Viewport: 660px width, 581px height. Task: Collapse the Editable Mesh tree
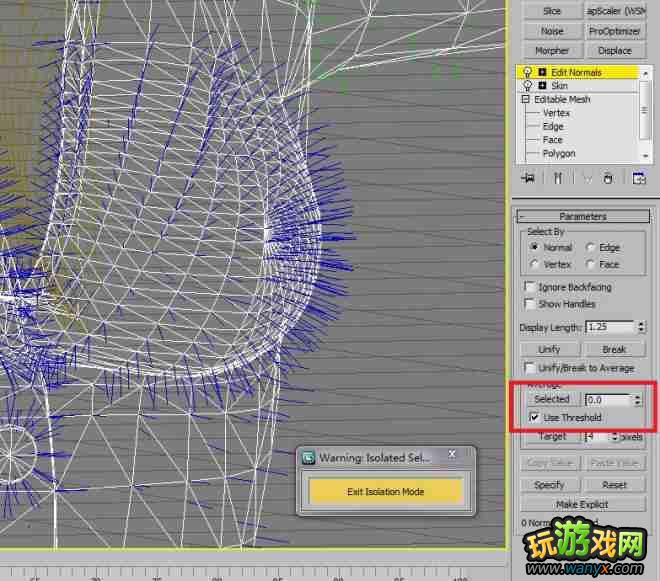[526, 100]
